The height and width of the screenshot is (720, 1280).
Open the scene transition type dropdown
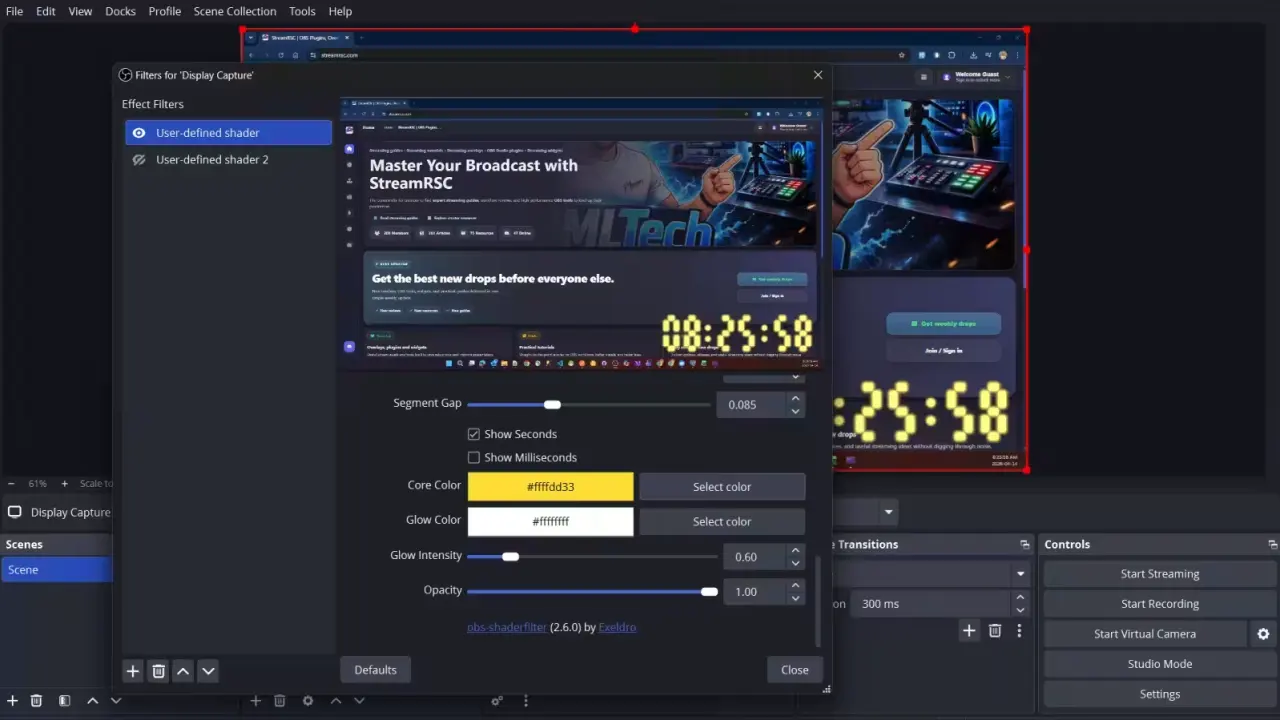click(1021, 574)
